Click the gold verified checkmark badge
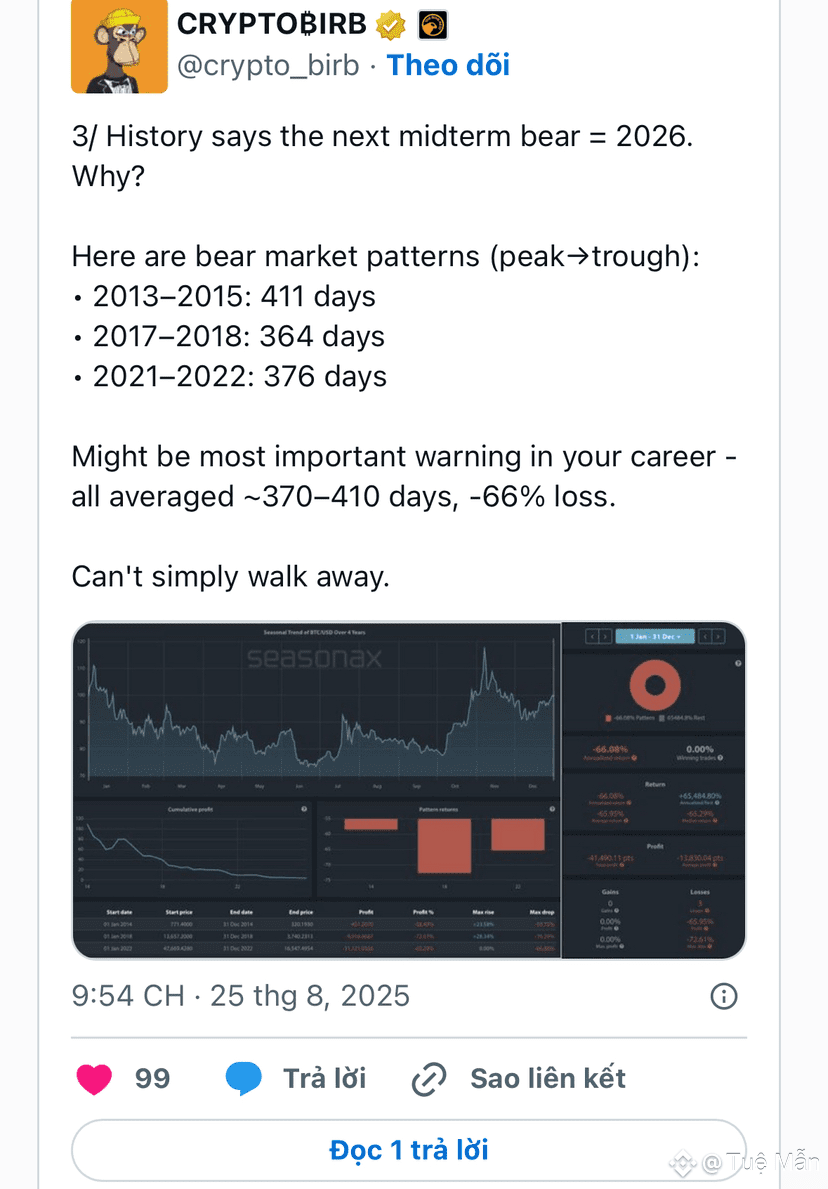828x1189 pixels. click(391, 25)
